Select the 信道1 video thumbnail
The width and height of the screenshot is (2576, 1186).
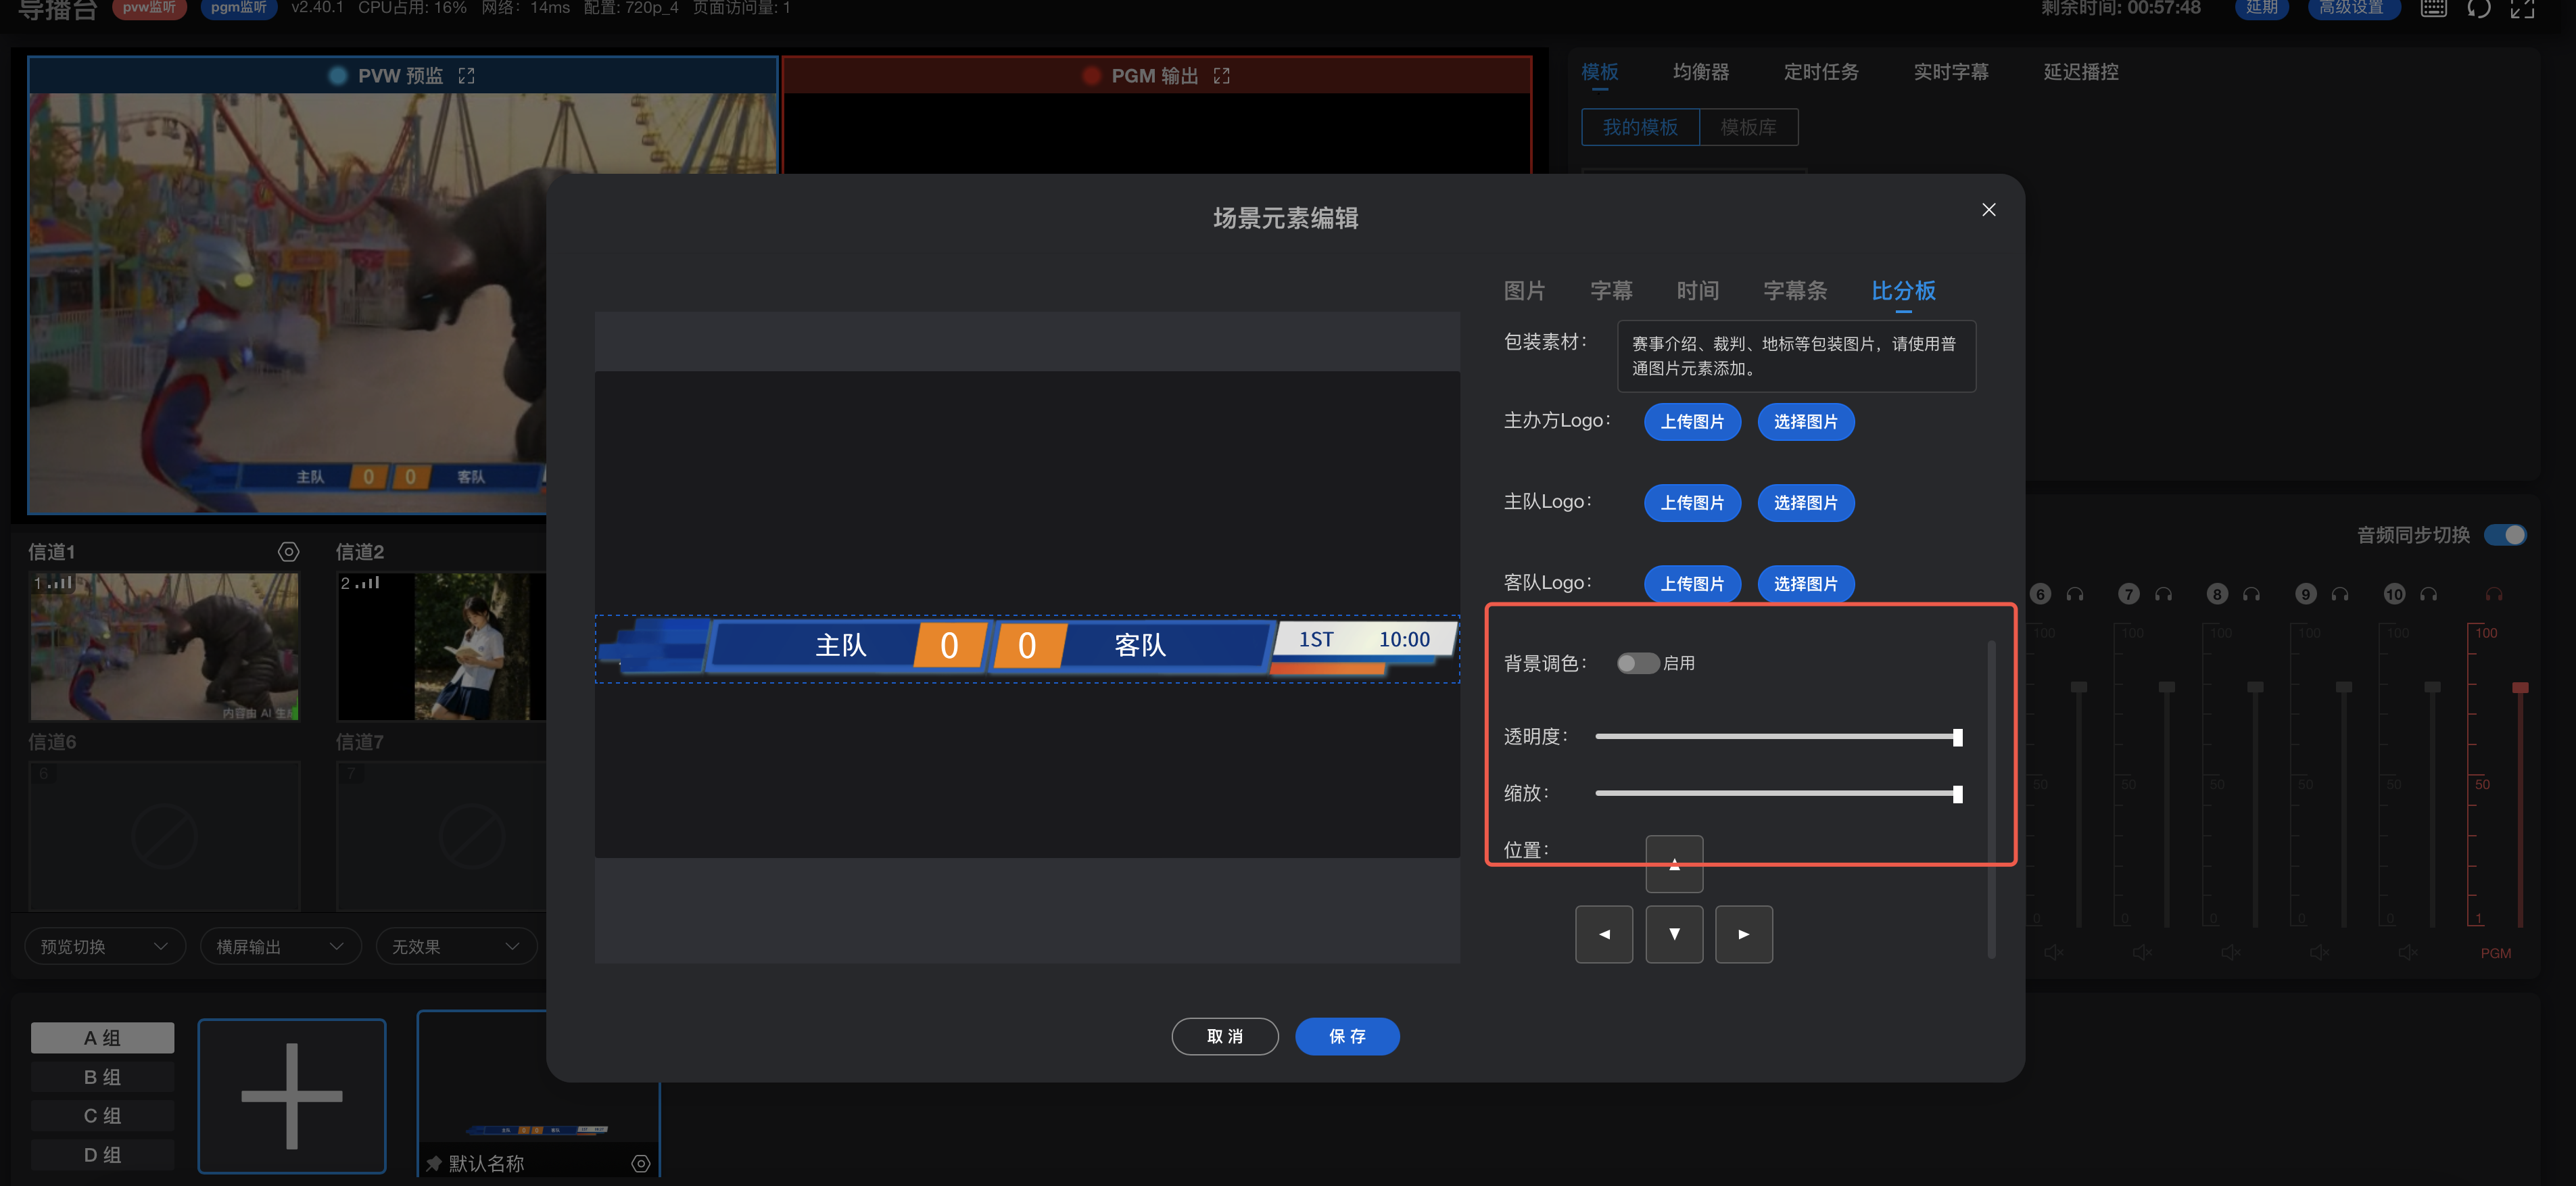click(x=165, y=646)
